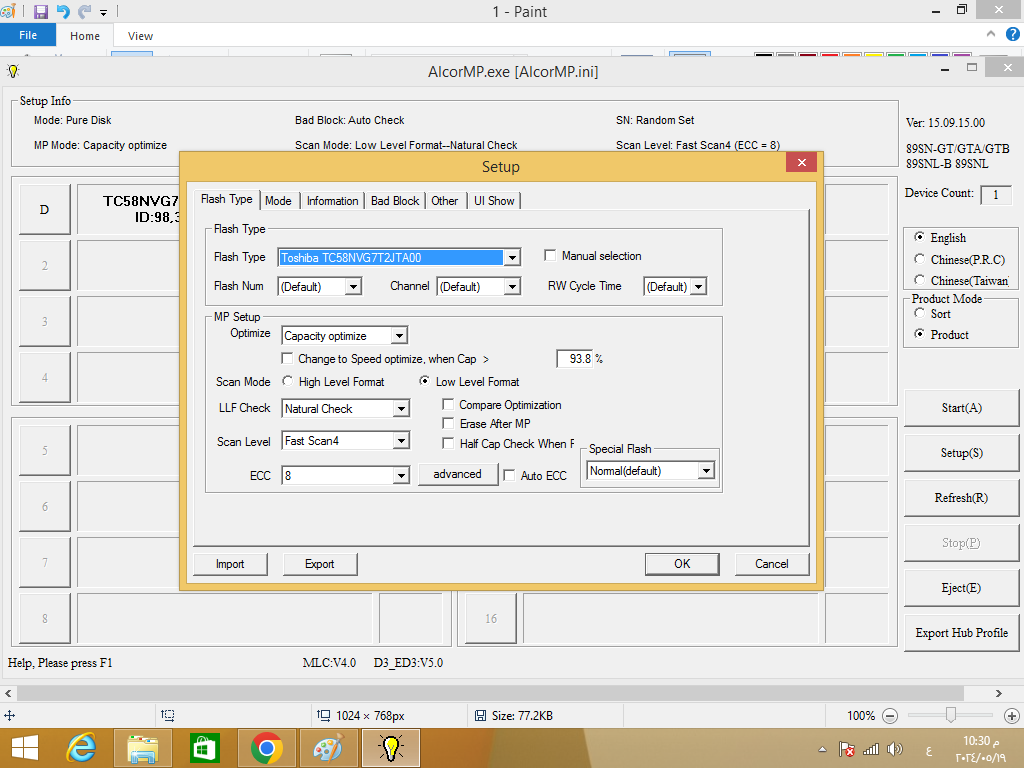
Task: Select English language radio button
Action: 920,237
